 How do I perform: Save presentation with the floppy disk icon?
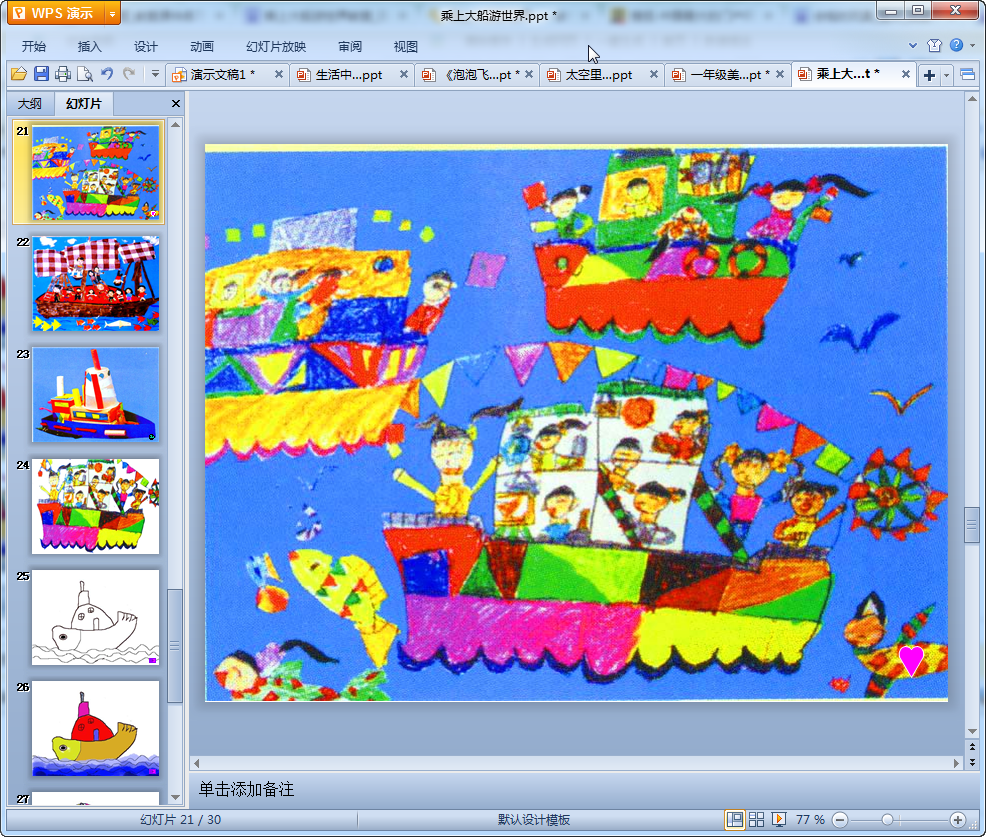[x=41, y=74]
